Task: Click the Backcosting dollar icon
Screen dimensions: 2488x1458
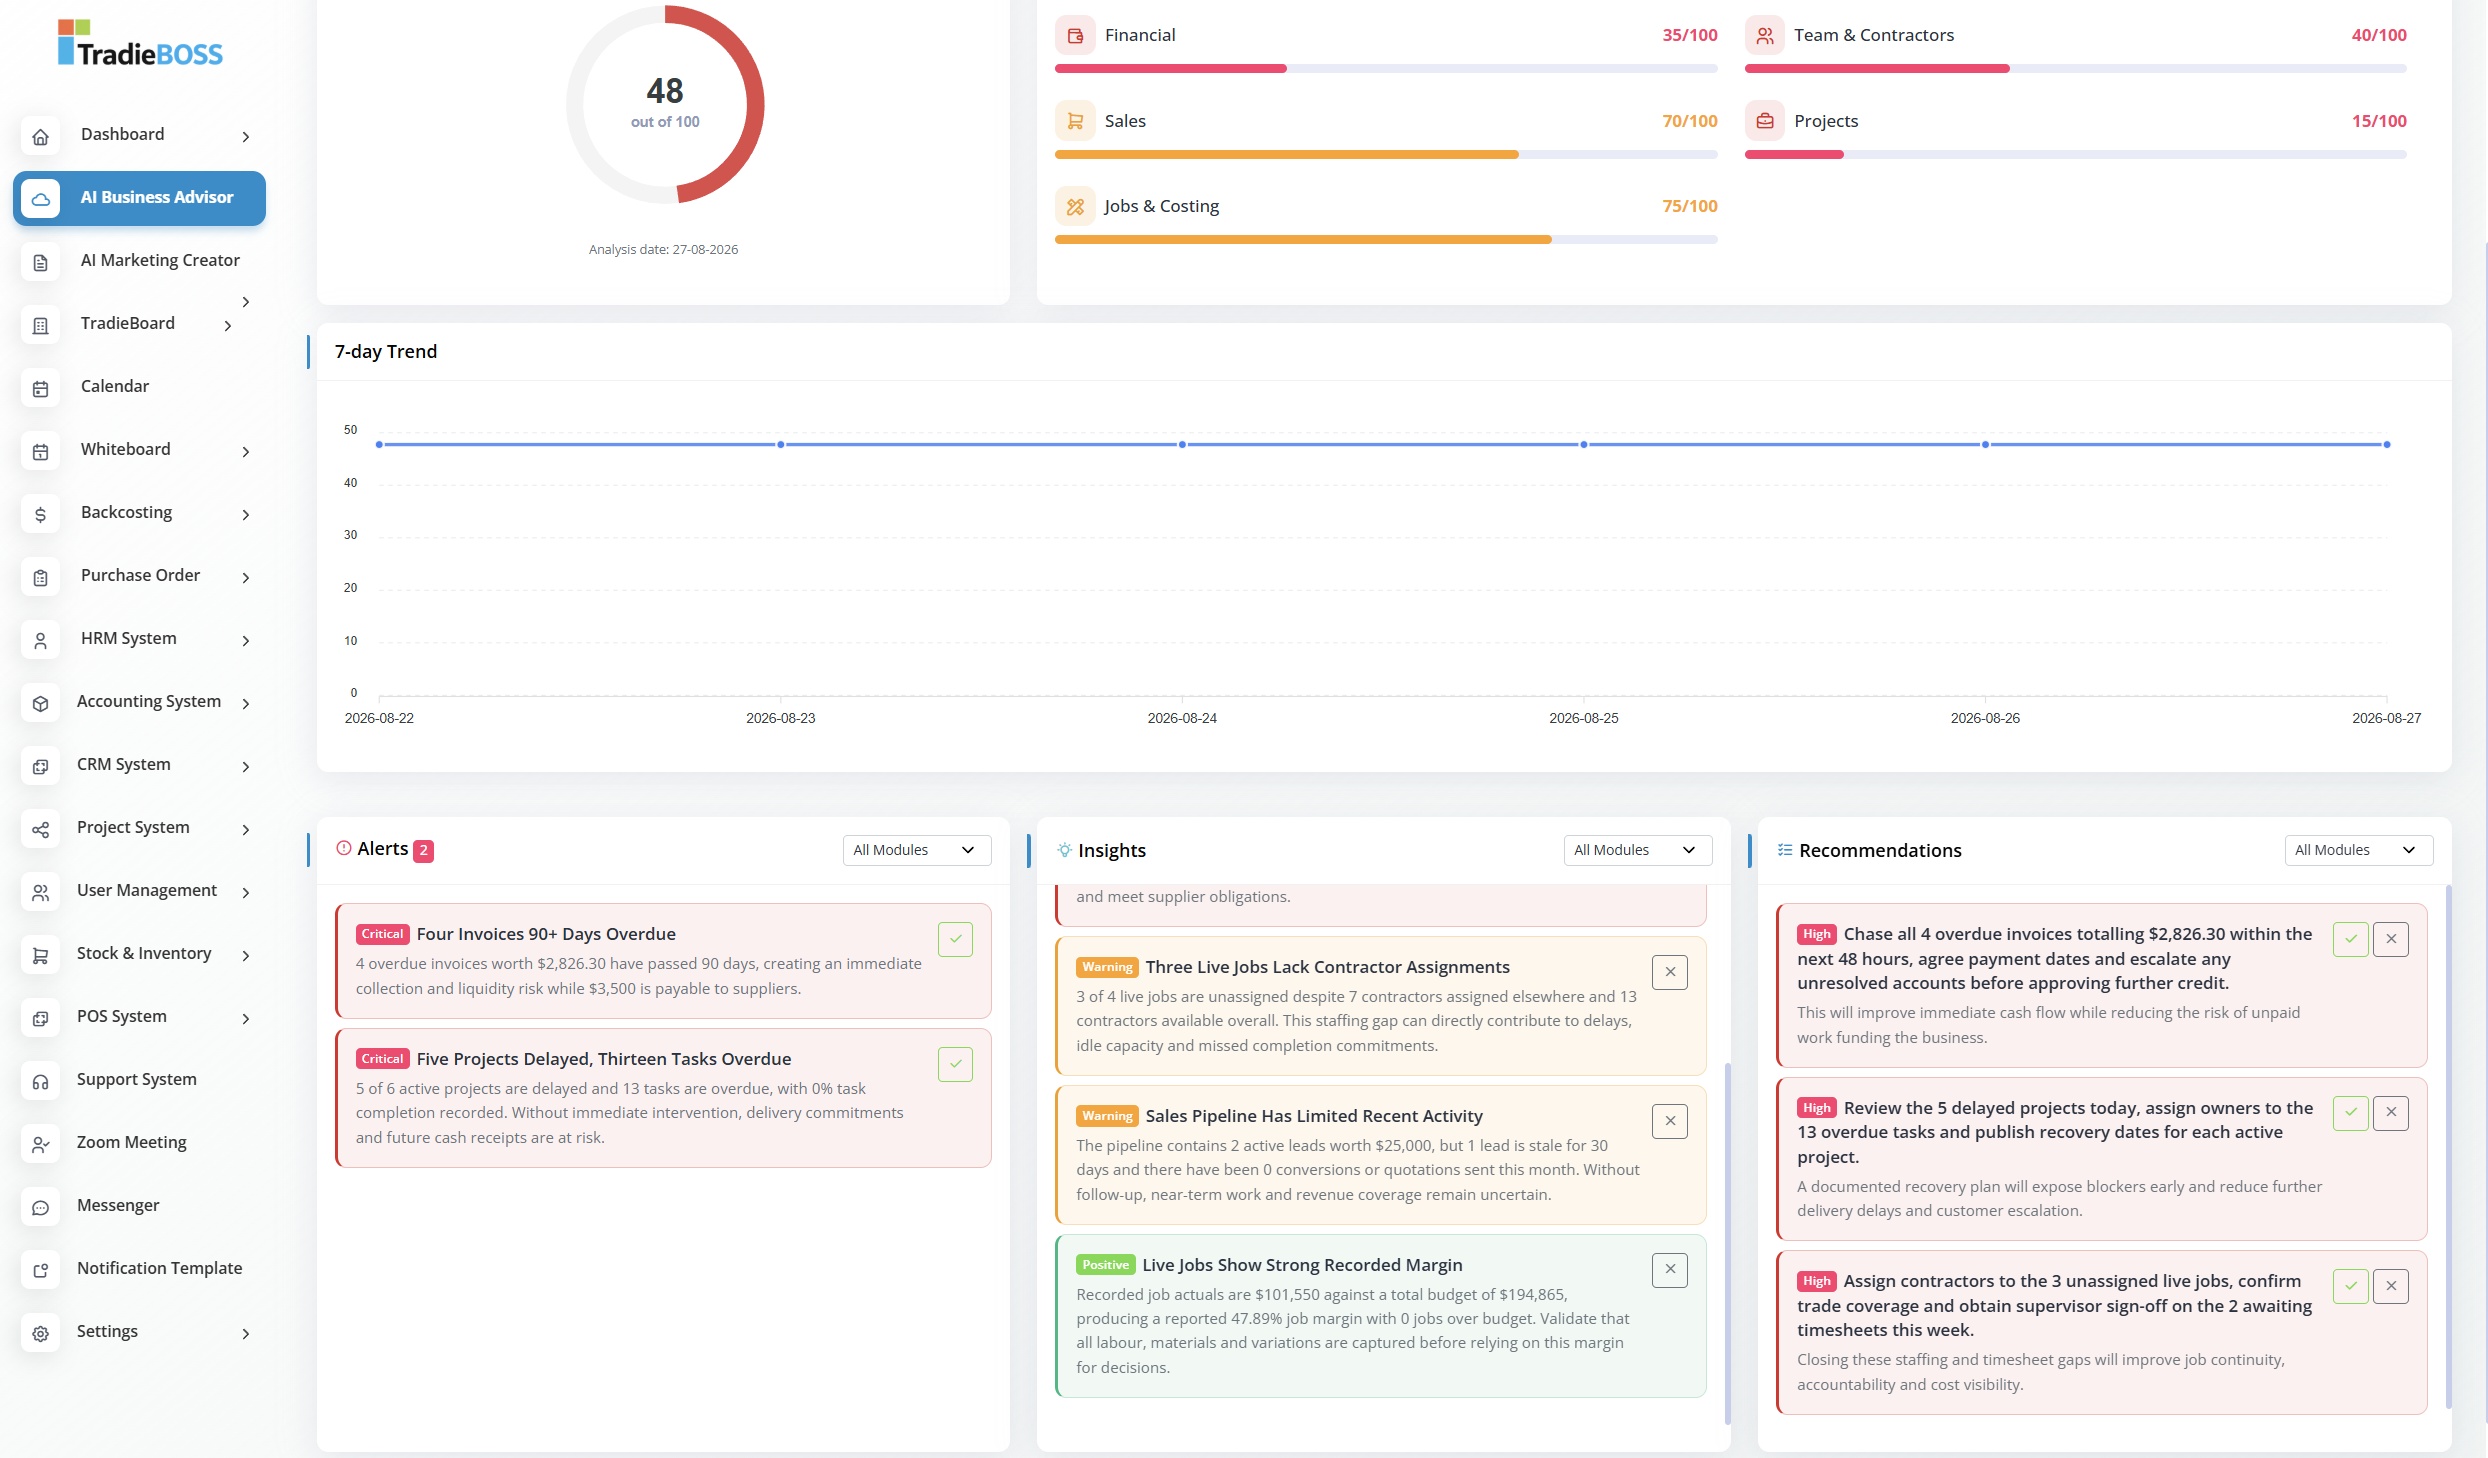Action: (40, 515)
